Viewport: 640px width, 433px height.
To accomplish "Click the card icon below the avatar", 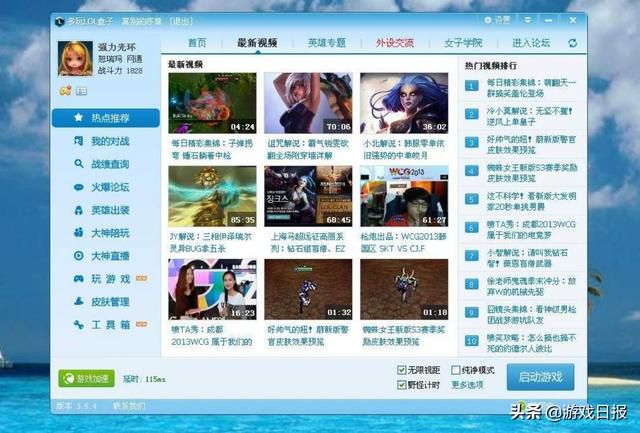I will tap(82, 91).
